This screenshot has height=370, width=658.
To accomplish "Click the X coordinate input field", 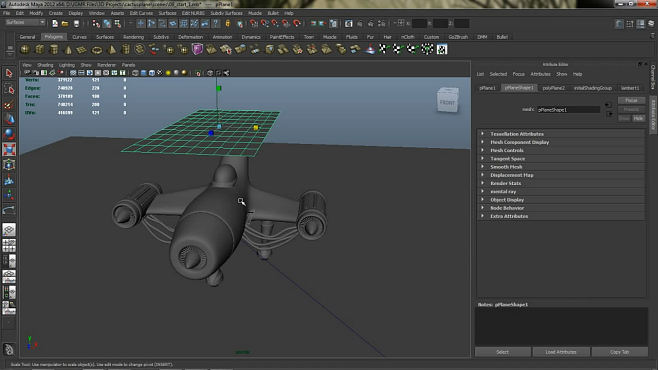I will (419, 23).
